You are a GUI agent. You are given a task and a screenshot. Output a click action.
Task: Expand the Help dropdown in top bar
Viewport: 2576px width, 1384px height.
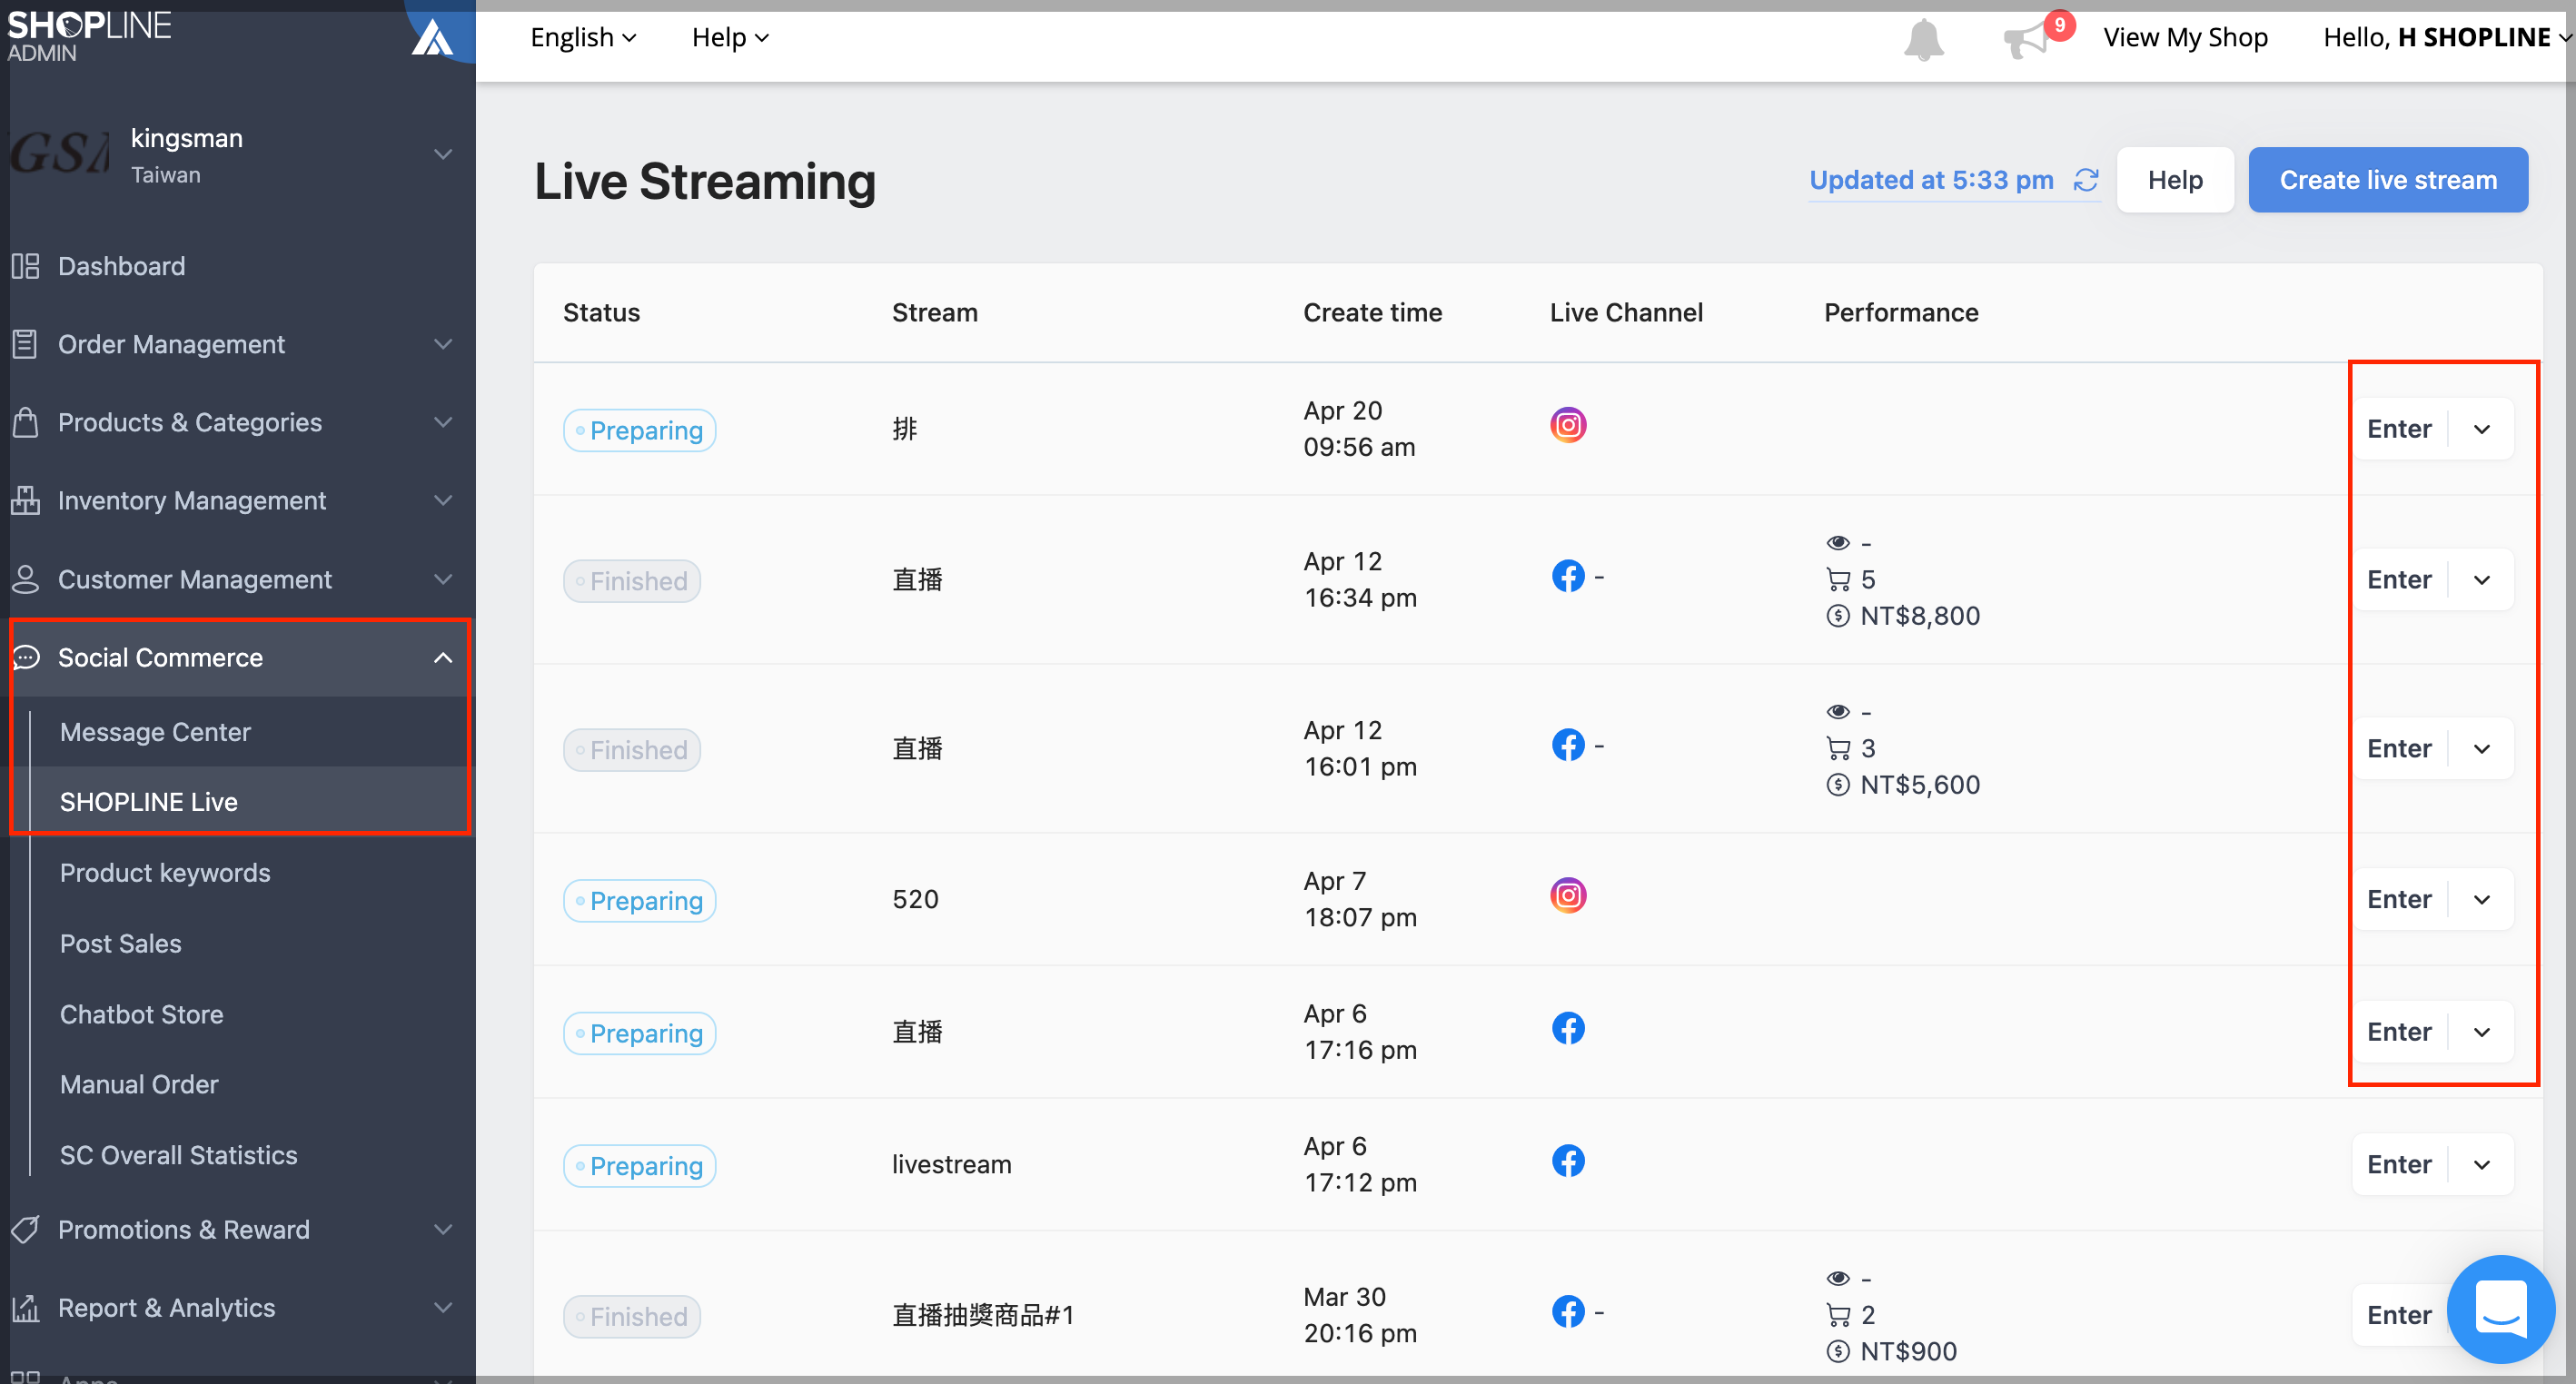(730, 38)
